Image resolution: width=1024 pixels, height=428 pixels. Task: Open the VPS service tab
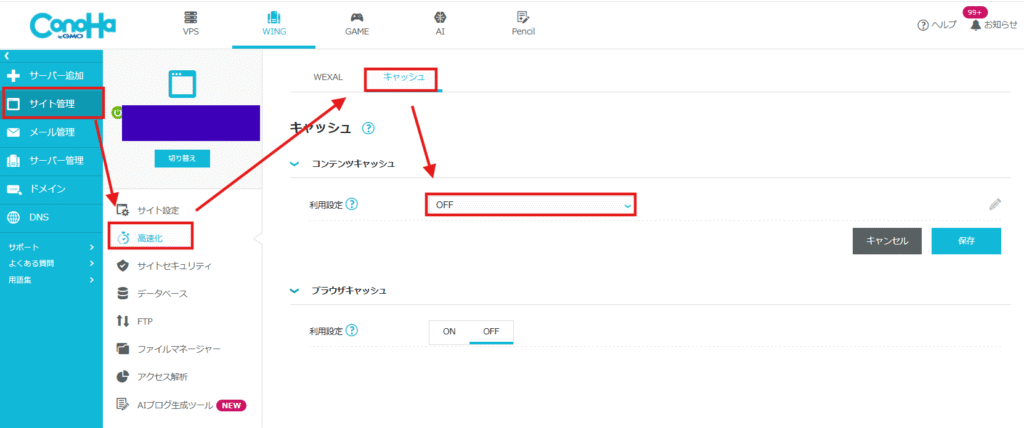[190, 23]
